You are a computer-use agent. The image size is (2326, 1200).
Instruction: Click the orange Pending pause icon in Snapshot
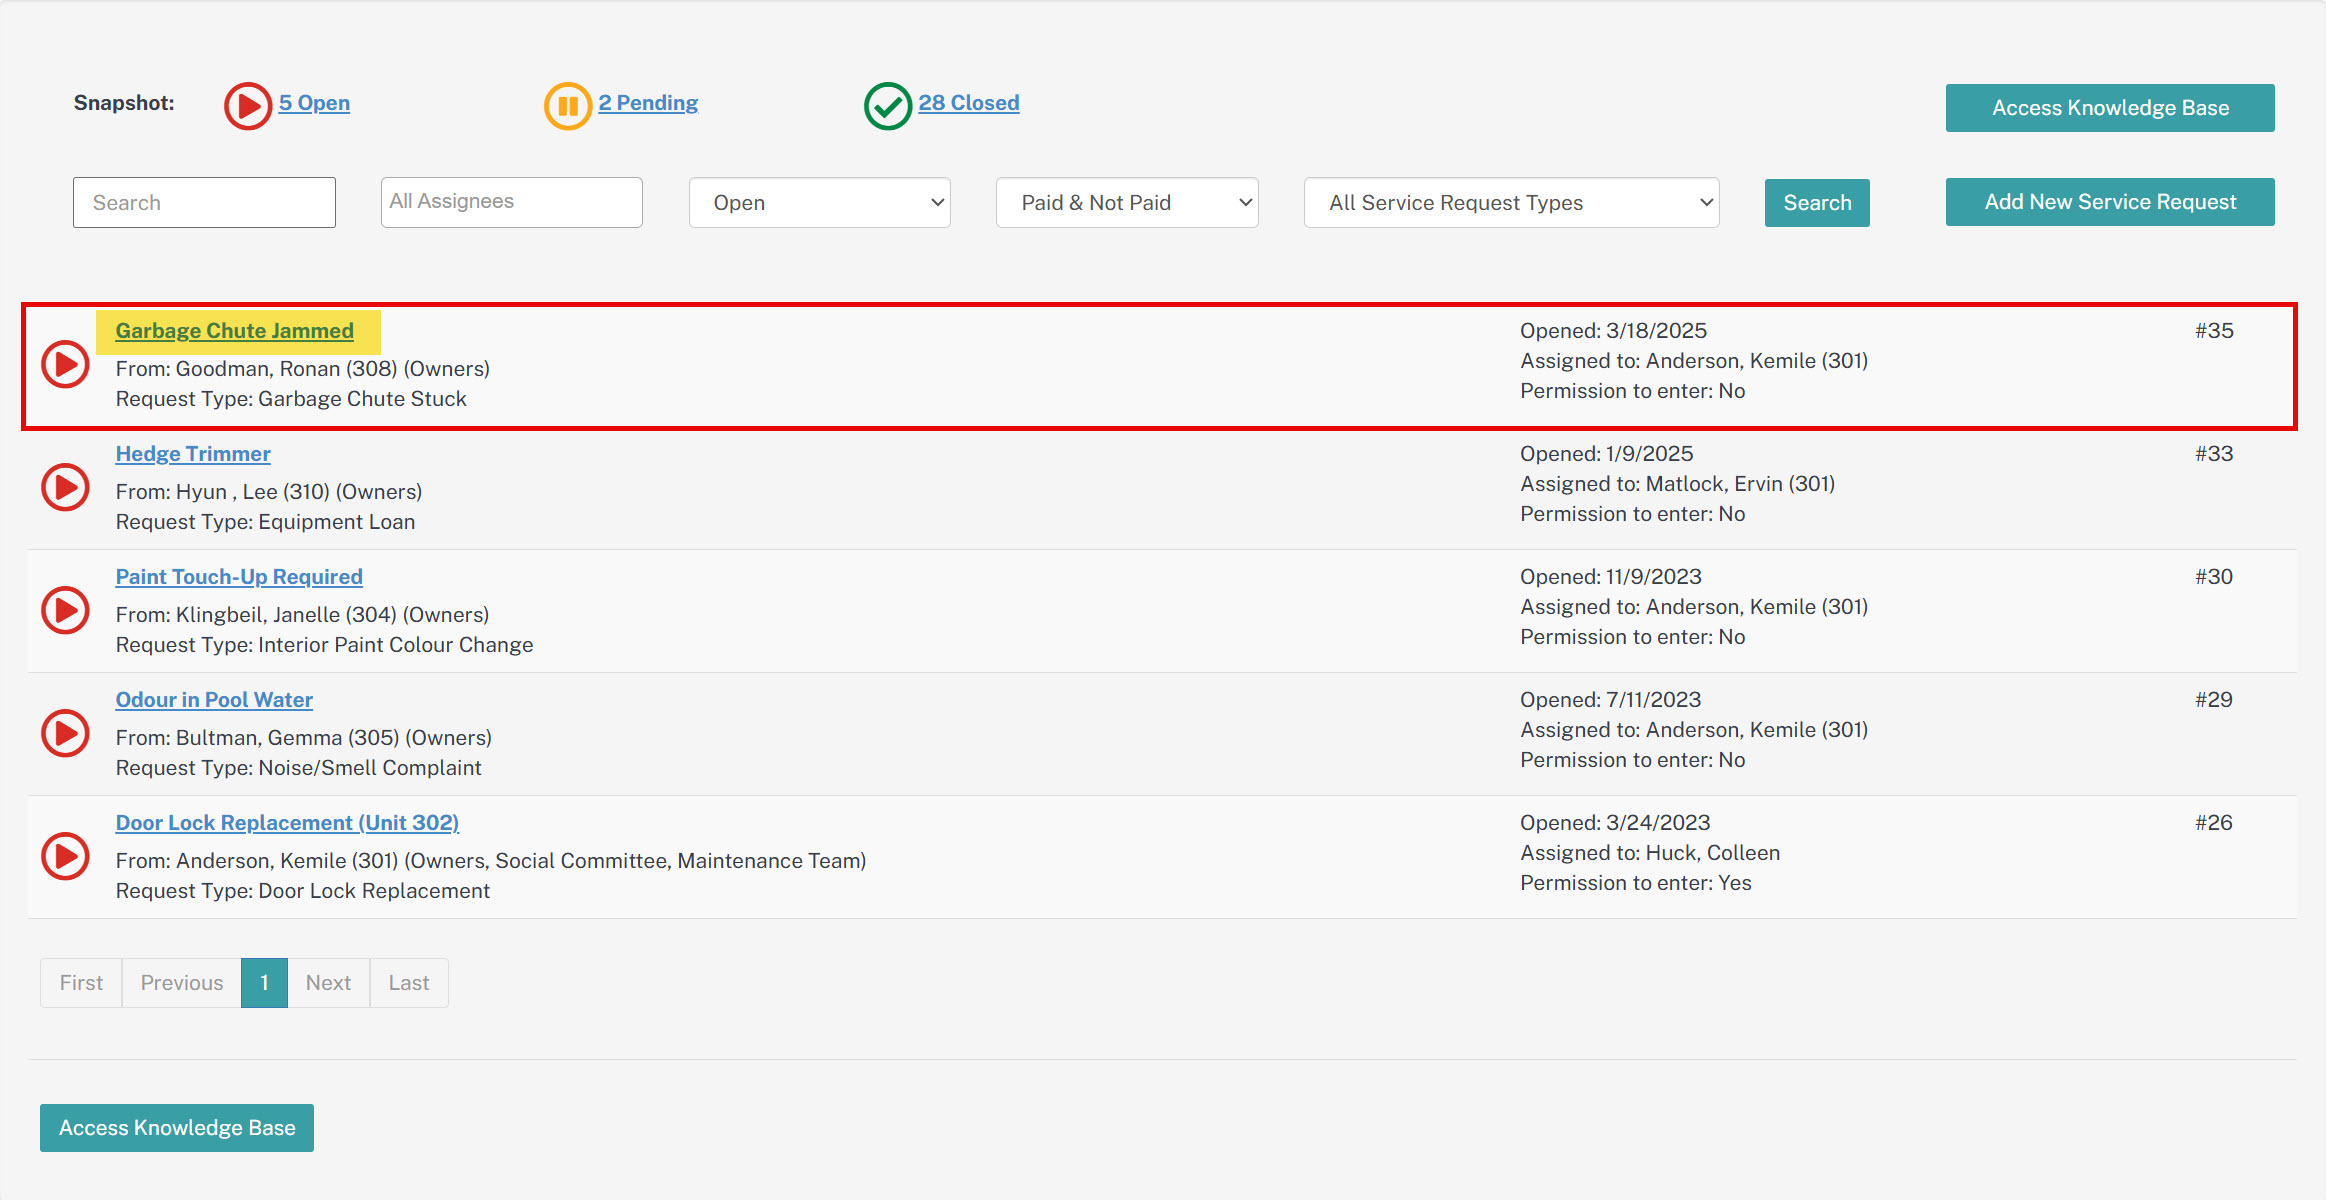tap(568, 106)
